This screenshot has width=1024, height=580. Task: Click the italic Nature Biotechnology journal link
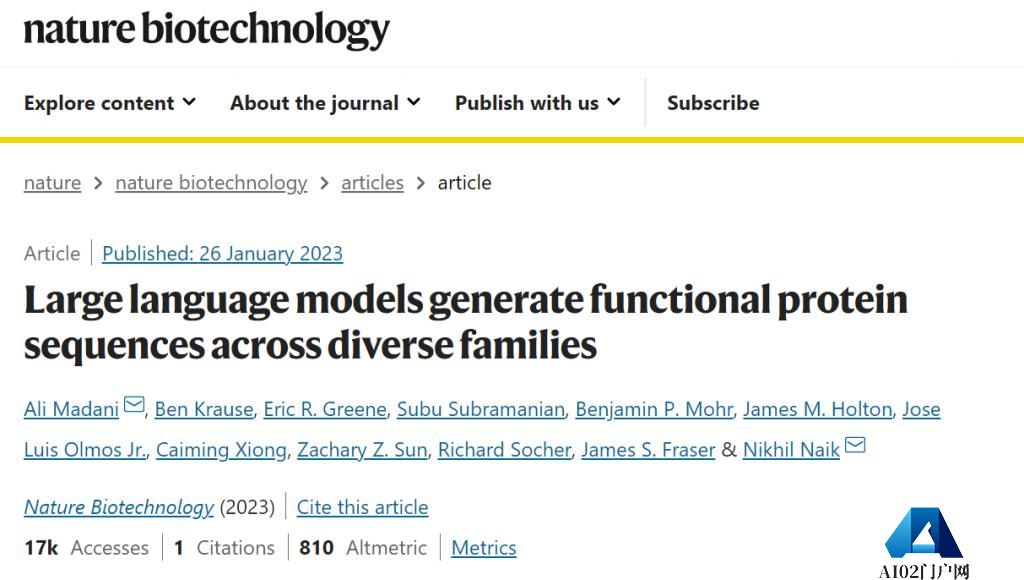(x=119, y=507)
